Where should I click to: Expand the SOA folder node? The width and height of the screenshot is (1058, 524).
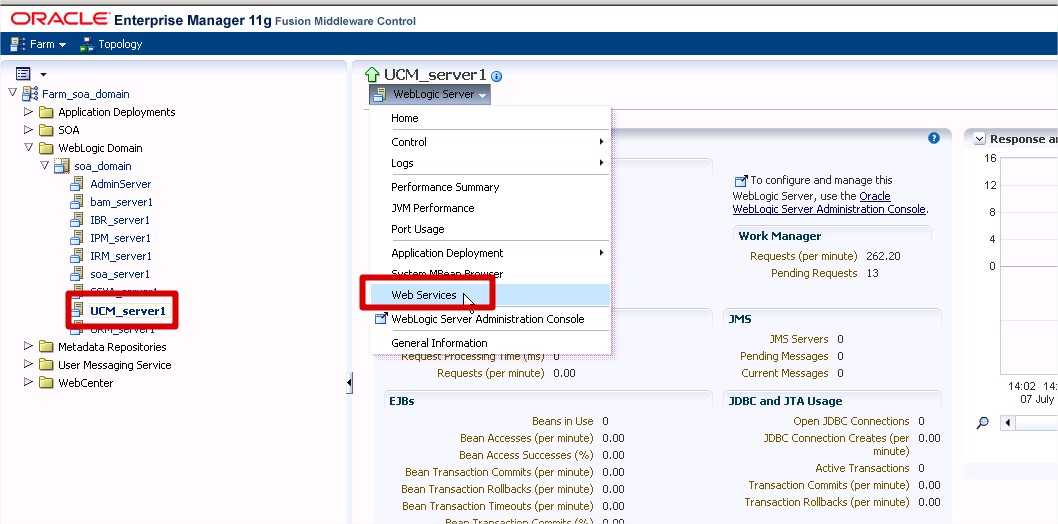(x=29, y=130)
